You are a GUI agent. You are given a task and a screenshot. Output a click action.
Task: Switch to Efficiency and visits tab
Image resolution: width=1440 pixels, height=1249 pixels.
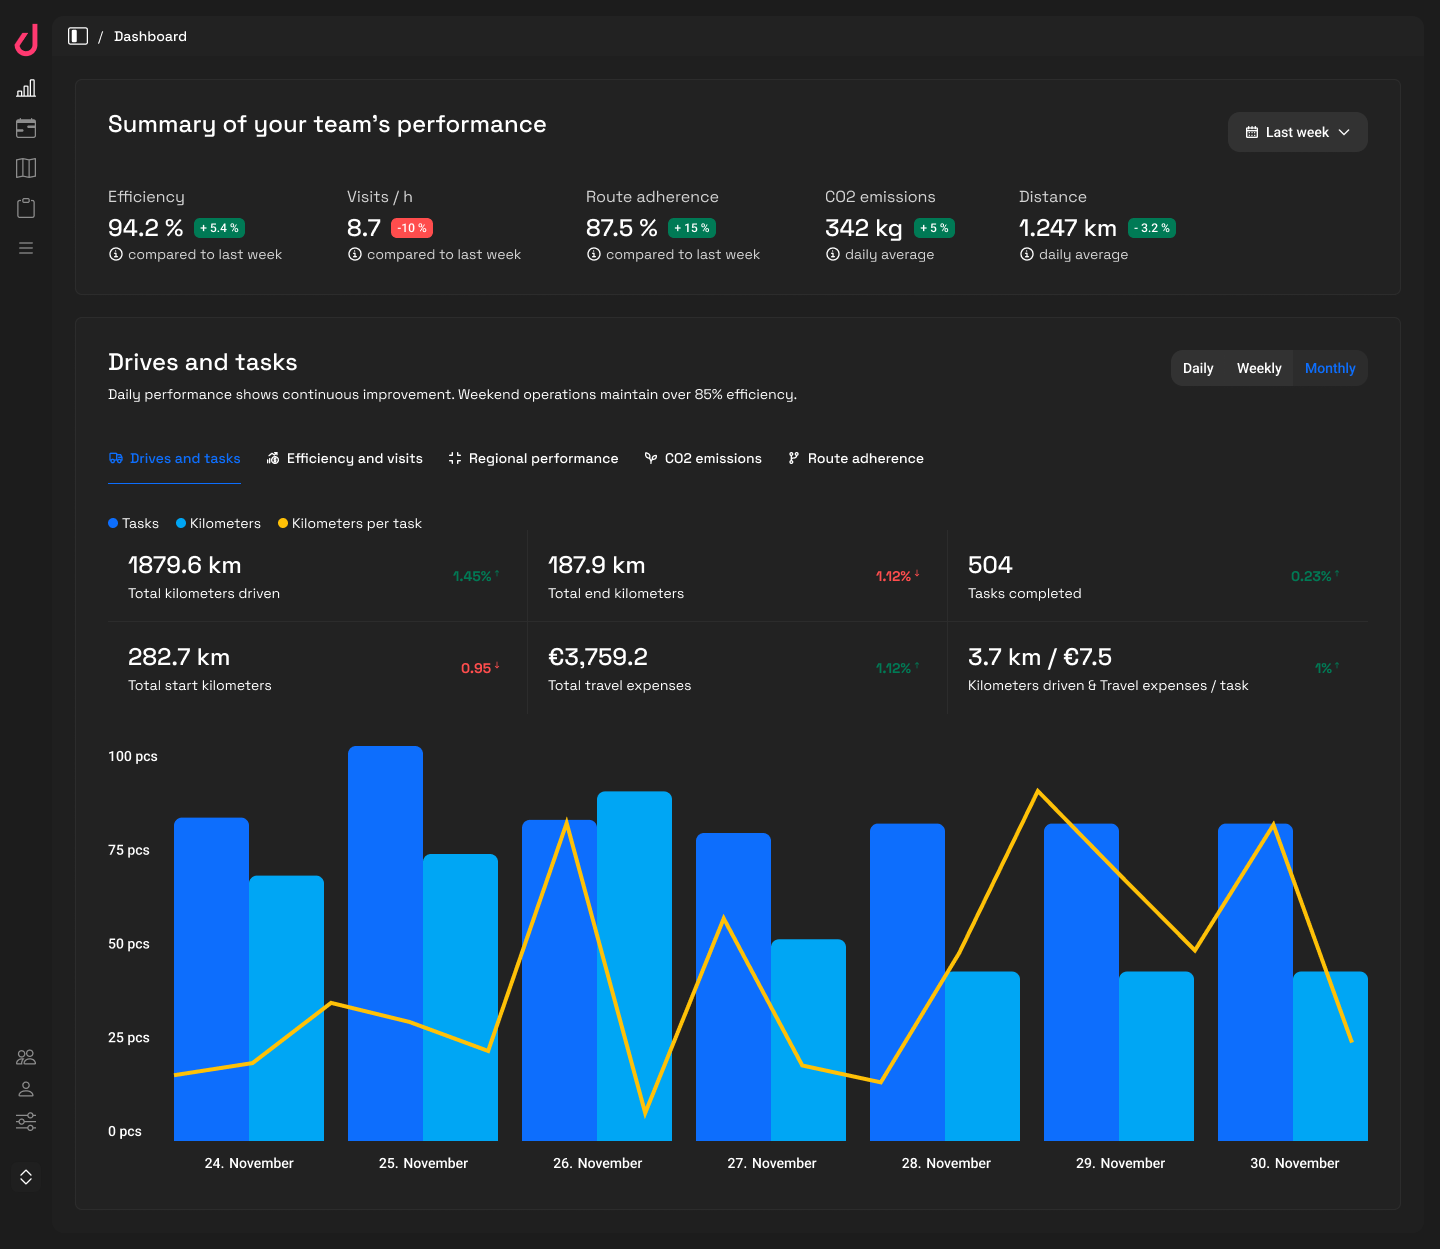pyautogui.click(x=345, y=458)
